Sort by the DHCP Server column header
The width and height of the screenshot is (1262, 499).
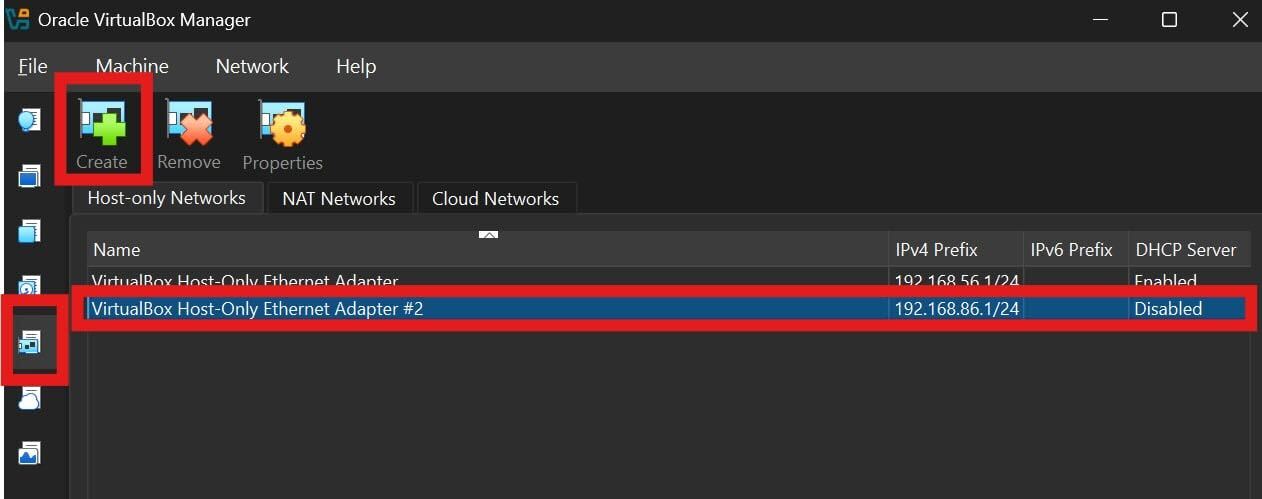1185,250
